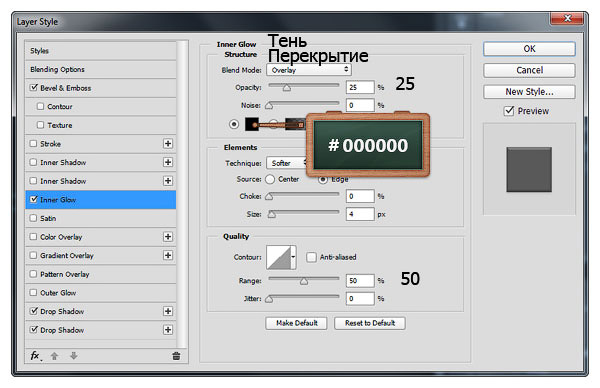Select Blending Options in the list
The height and width of the screenshot is (388, 600).
point(101,69)
